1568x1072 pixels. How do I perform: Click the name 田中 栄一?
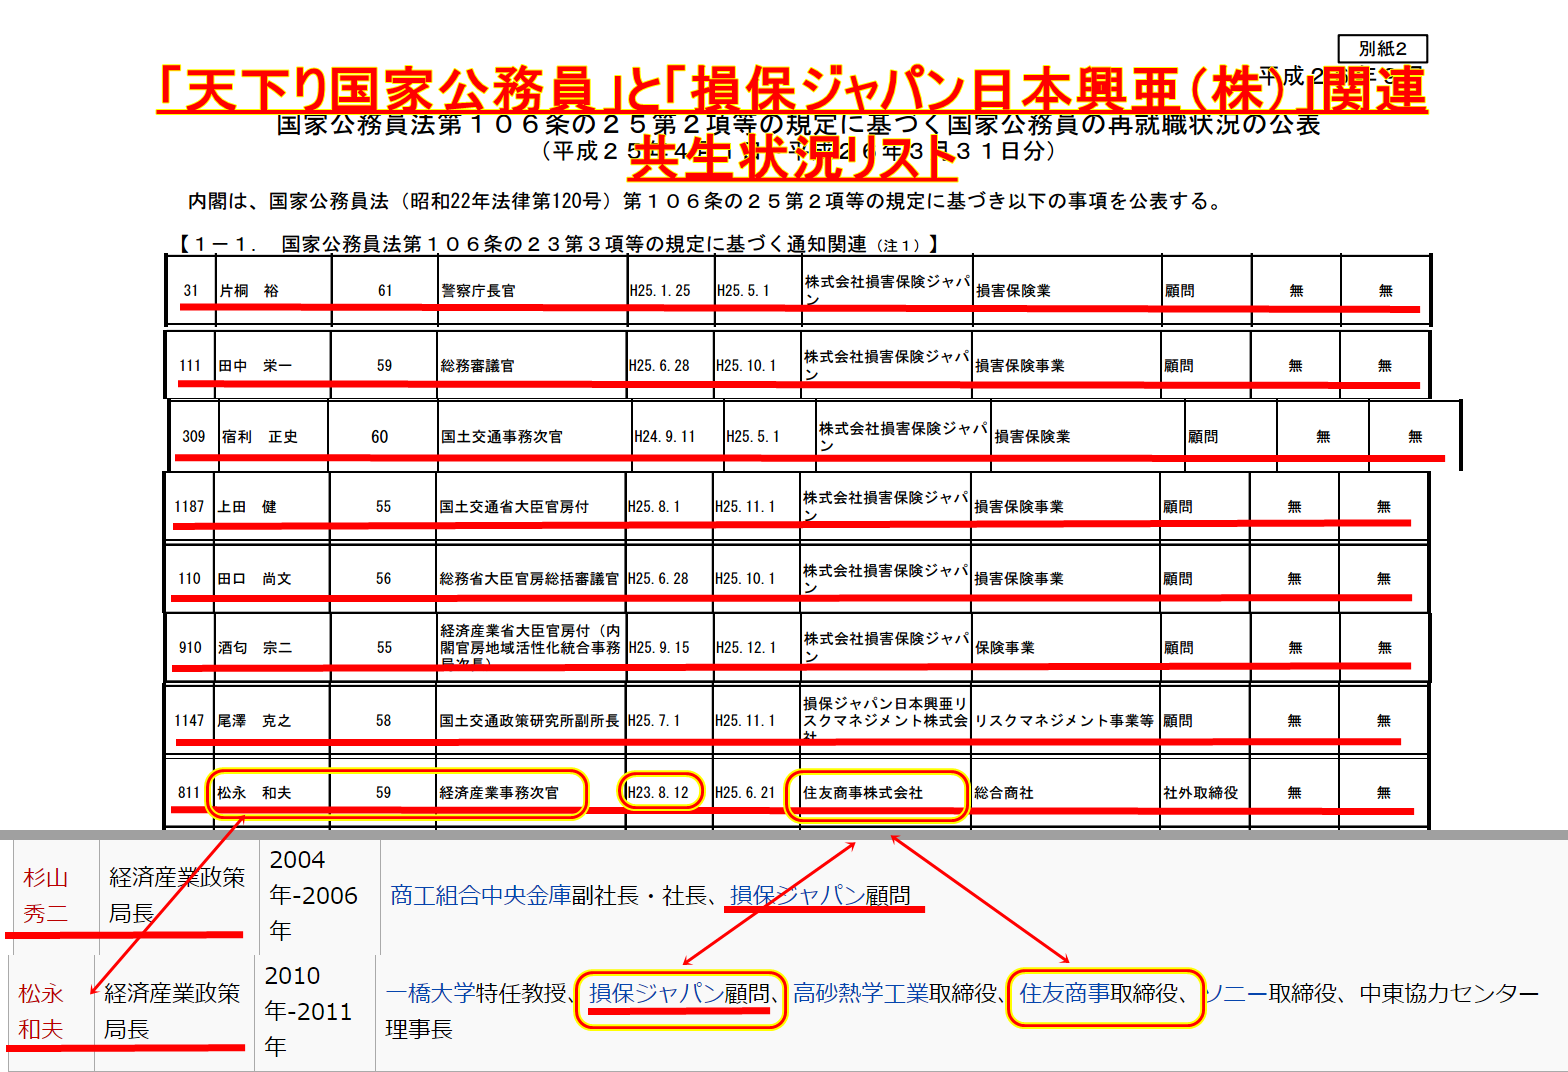(x=255, y=366)
